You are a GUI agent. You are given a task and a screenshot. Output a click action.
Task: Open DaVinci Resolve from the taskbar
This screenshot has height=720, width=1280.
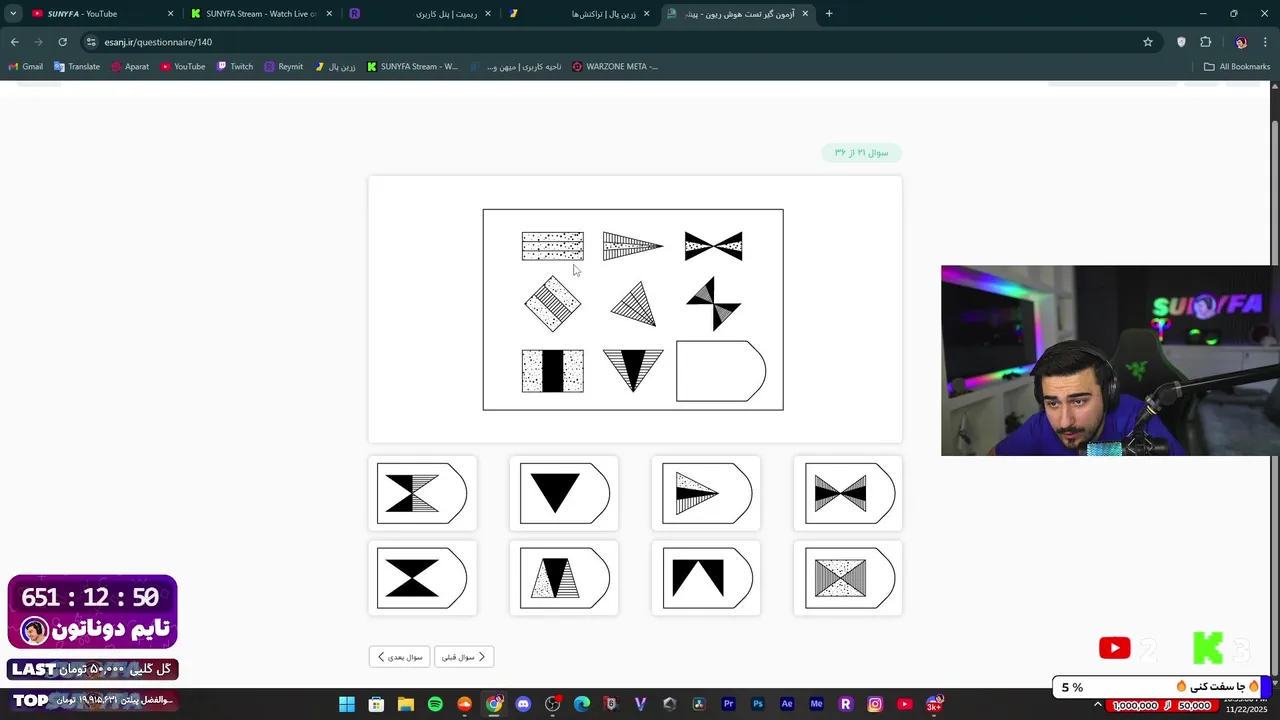pos(699,704)
